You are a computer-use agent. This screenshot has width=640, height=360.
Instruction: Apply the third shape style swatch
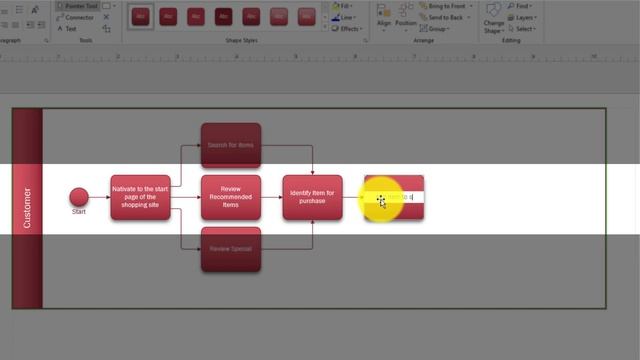pyautogui.click(x=196, y=17)
